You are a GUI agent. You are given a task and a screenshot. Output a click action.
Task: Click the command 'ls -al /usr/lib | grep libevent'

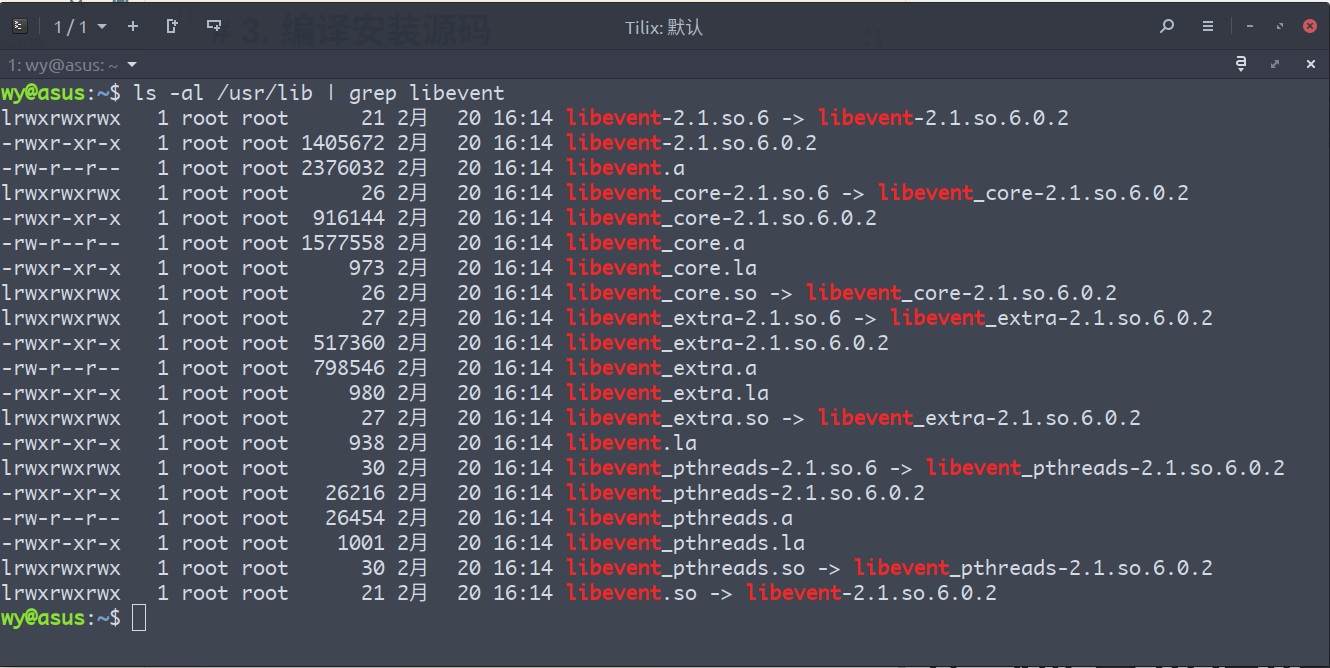click(320, 92)
